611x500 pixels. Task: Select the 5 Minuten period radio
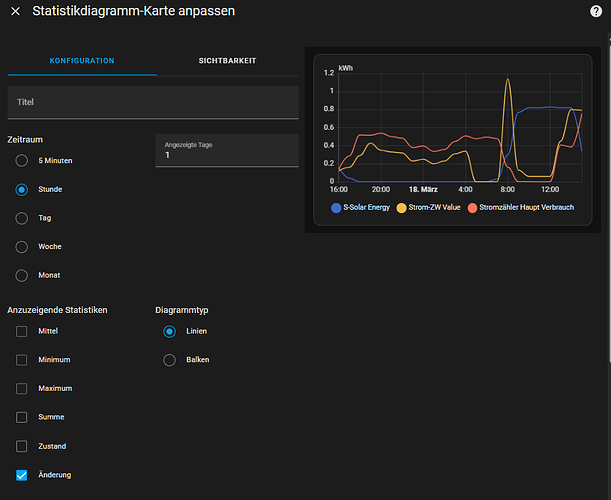pyautogui.click(x=22, y=161)
